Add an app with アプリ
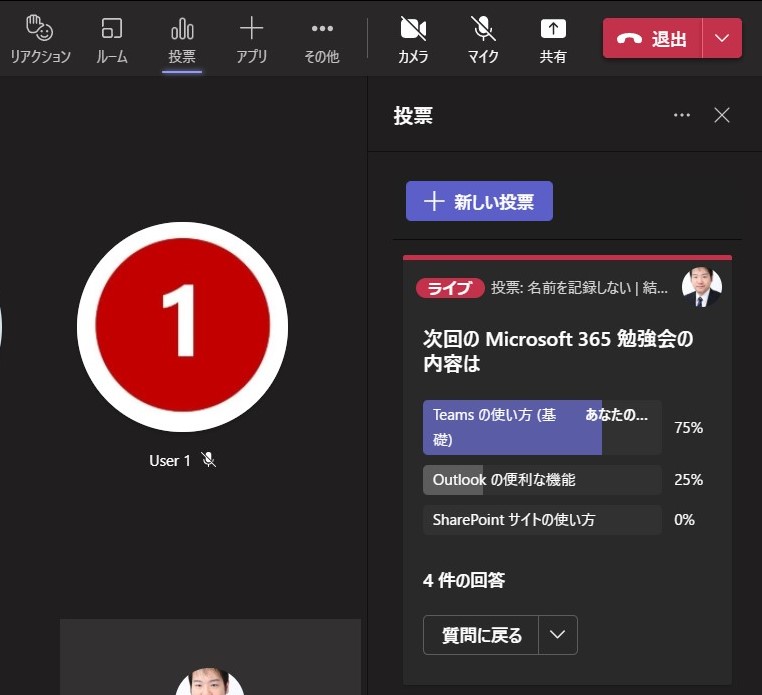 click(251, 40)
